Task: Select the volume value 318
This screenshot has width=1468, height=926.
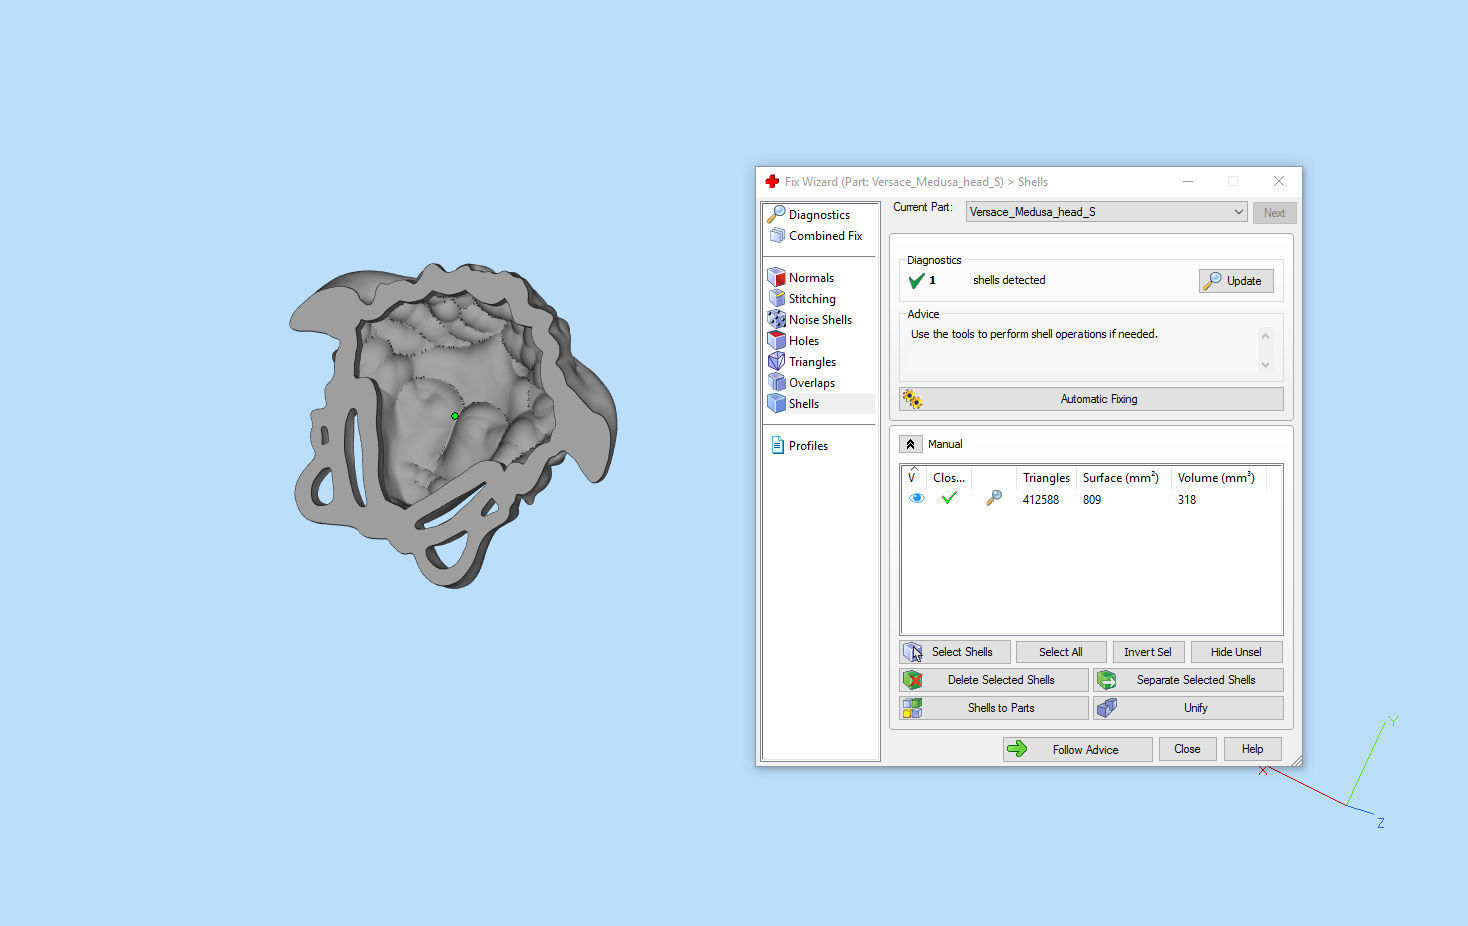Action: point(1186,500)
